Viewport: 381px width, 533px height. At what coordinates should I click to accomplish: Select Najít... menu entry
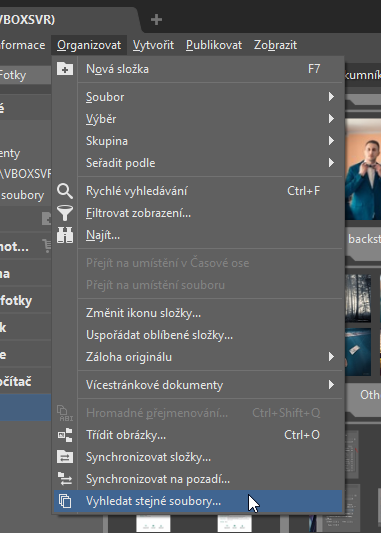(x=198, y=235)
